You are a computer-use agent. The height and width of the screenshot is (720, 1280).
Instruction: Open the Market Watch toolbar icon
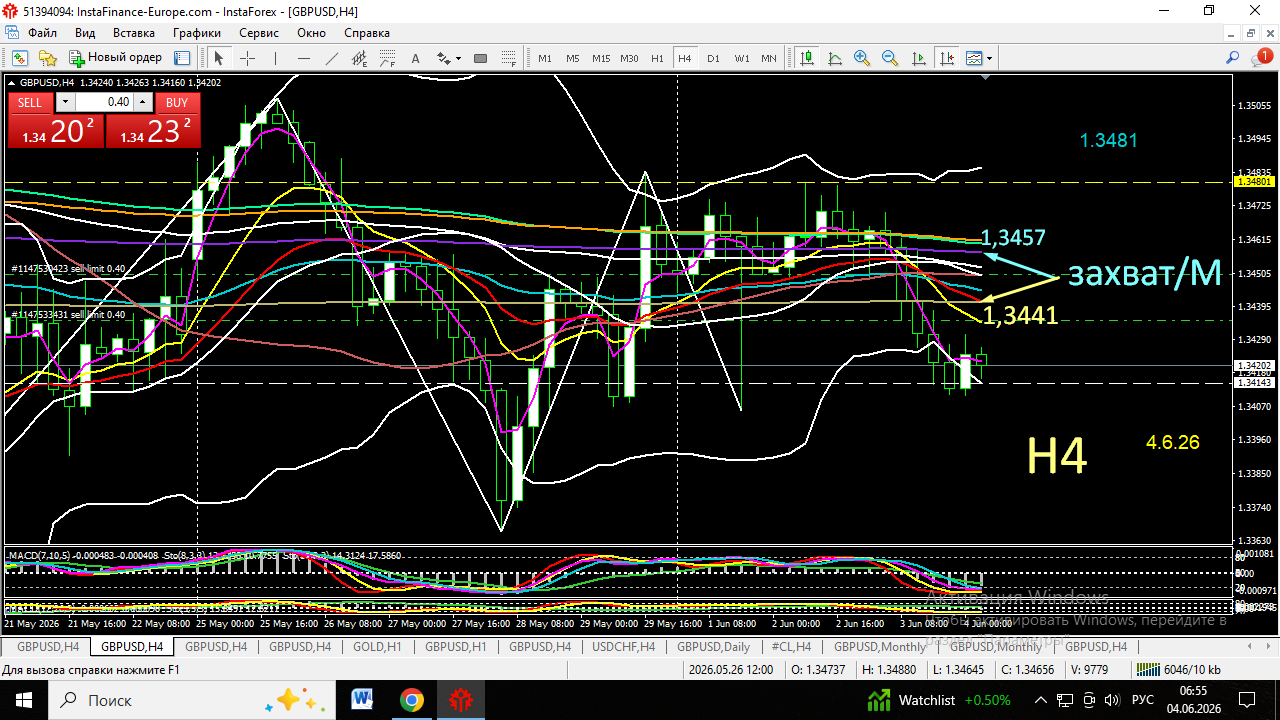(19, 58)
